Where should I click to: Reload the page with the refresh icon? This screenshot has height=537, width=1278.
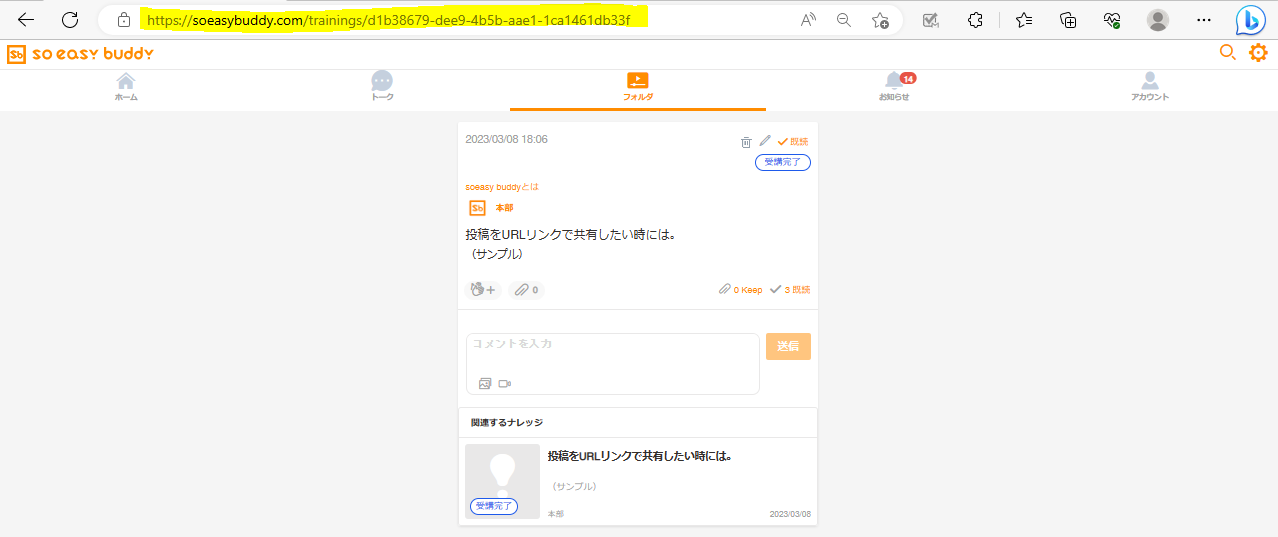pyautogui.click(x=70, y=20)
